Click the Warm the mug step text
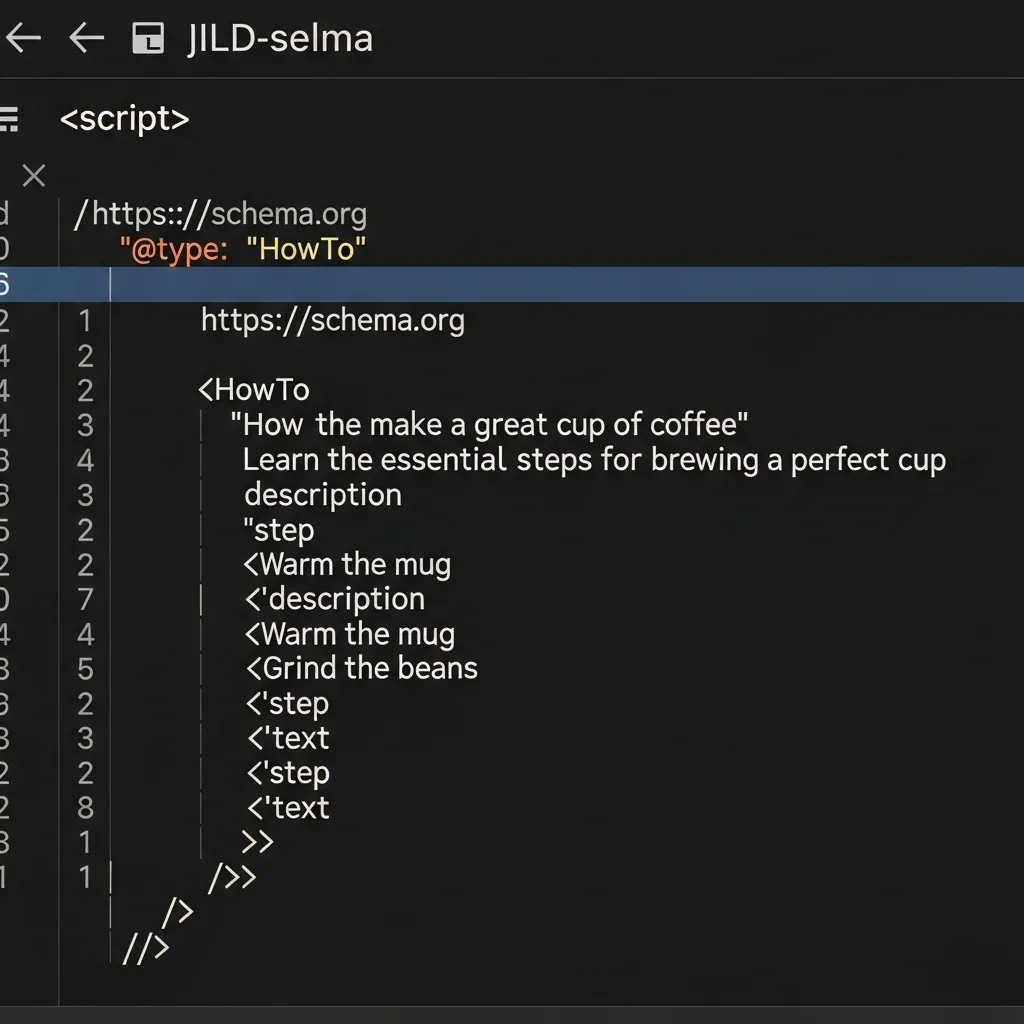 (x=346, y=563)
